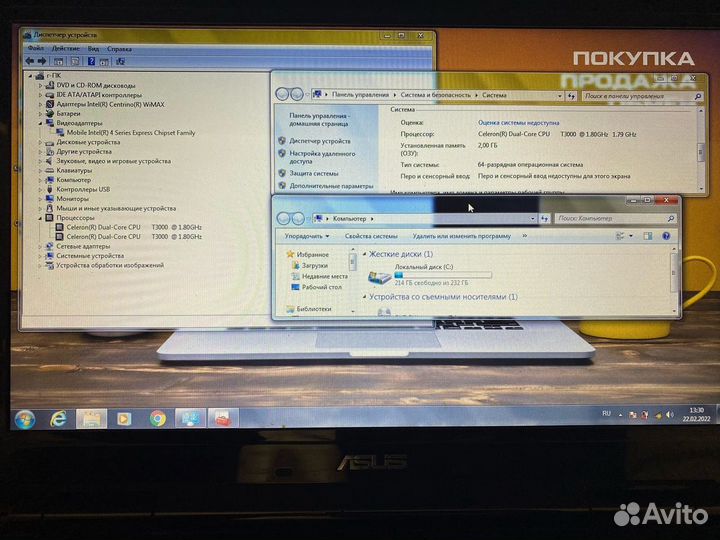Select the Дисковые устройства category
This screenshot has height=540, width=720.
click(x=88, y=142)
